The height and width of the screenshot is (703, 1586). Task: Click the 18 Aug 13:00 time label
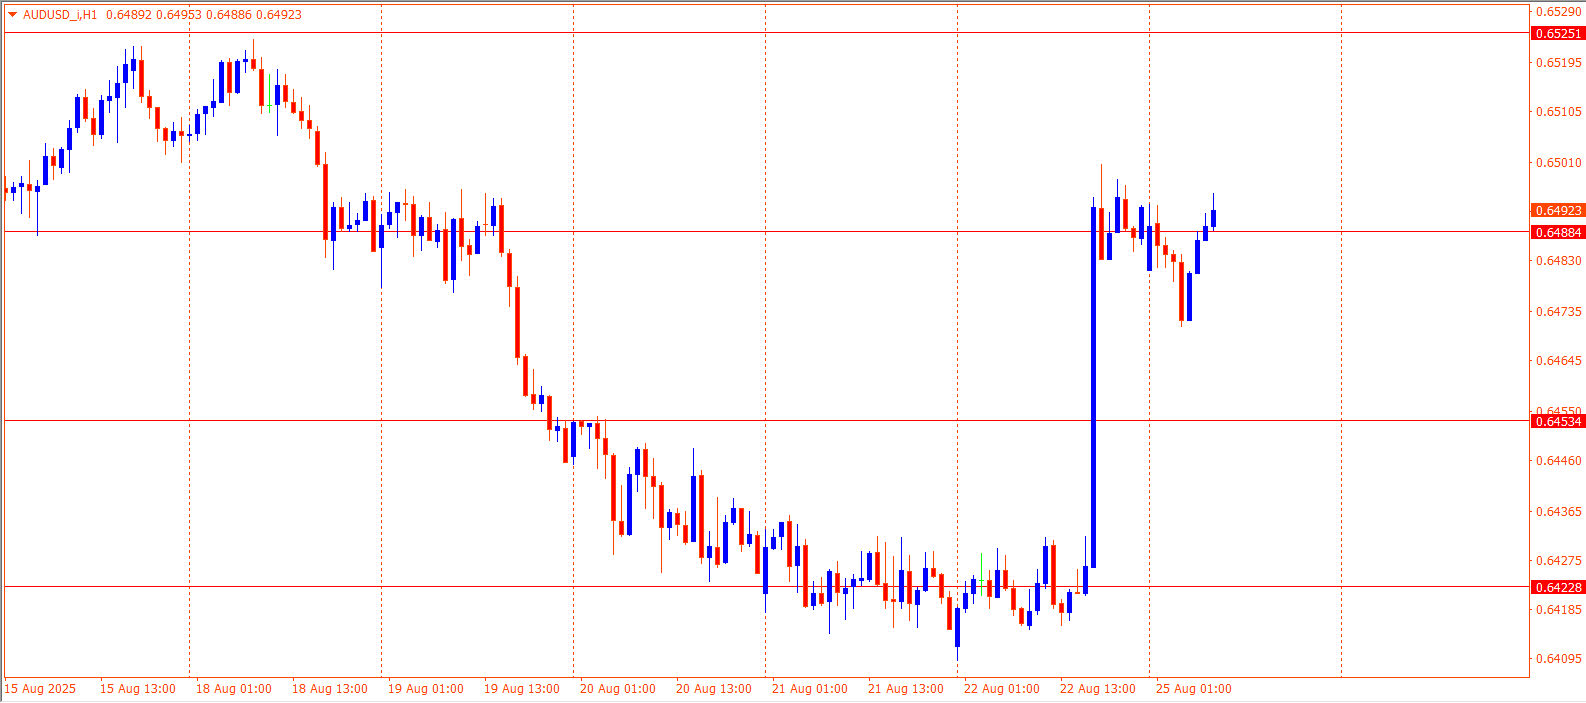(x=330, y=689)
